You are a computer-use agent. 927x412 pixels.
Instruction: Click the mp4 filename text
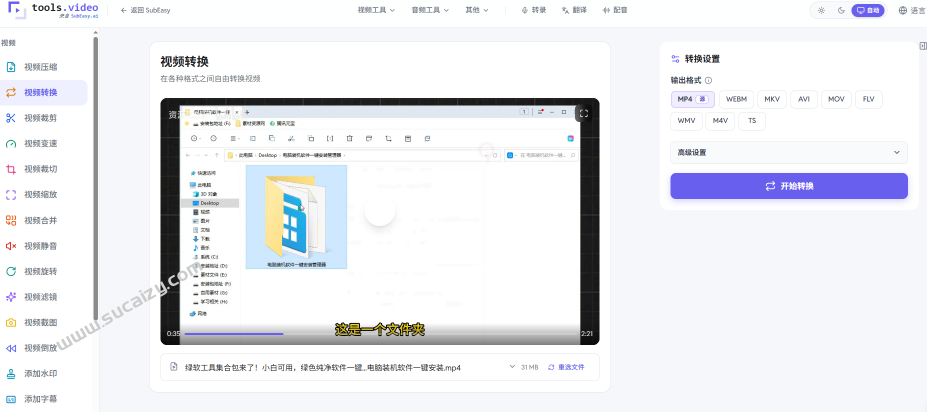coord(323,367)
